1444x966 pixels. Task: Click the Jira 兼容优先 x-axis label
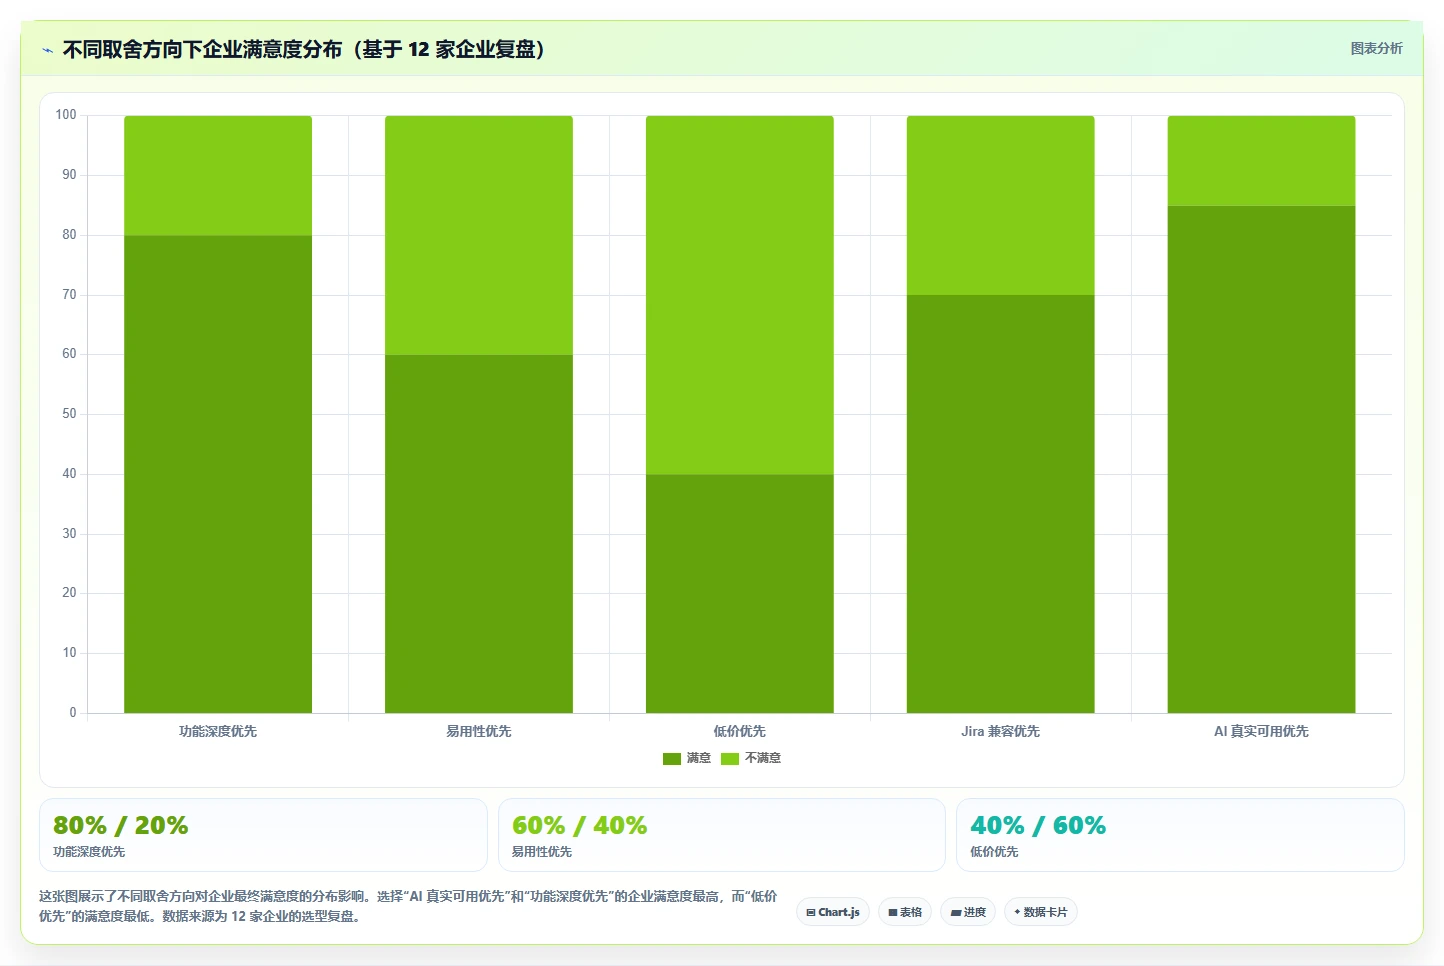click(1001, 731)
